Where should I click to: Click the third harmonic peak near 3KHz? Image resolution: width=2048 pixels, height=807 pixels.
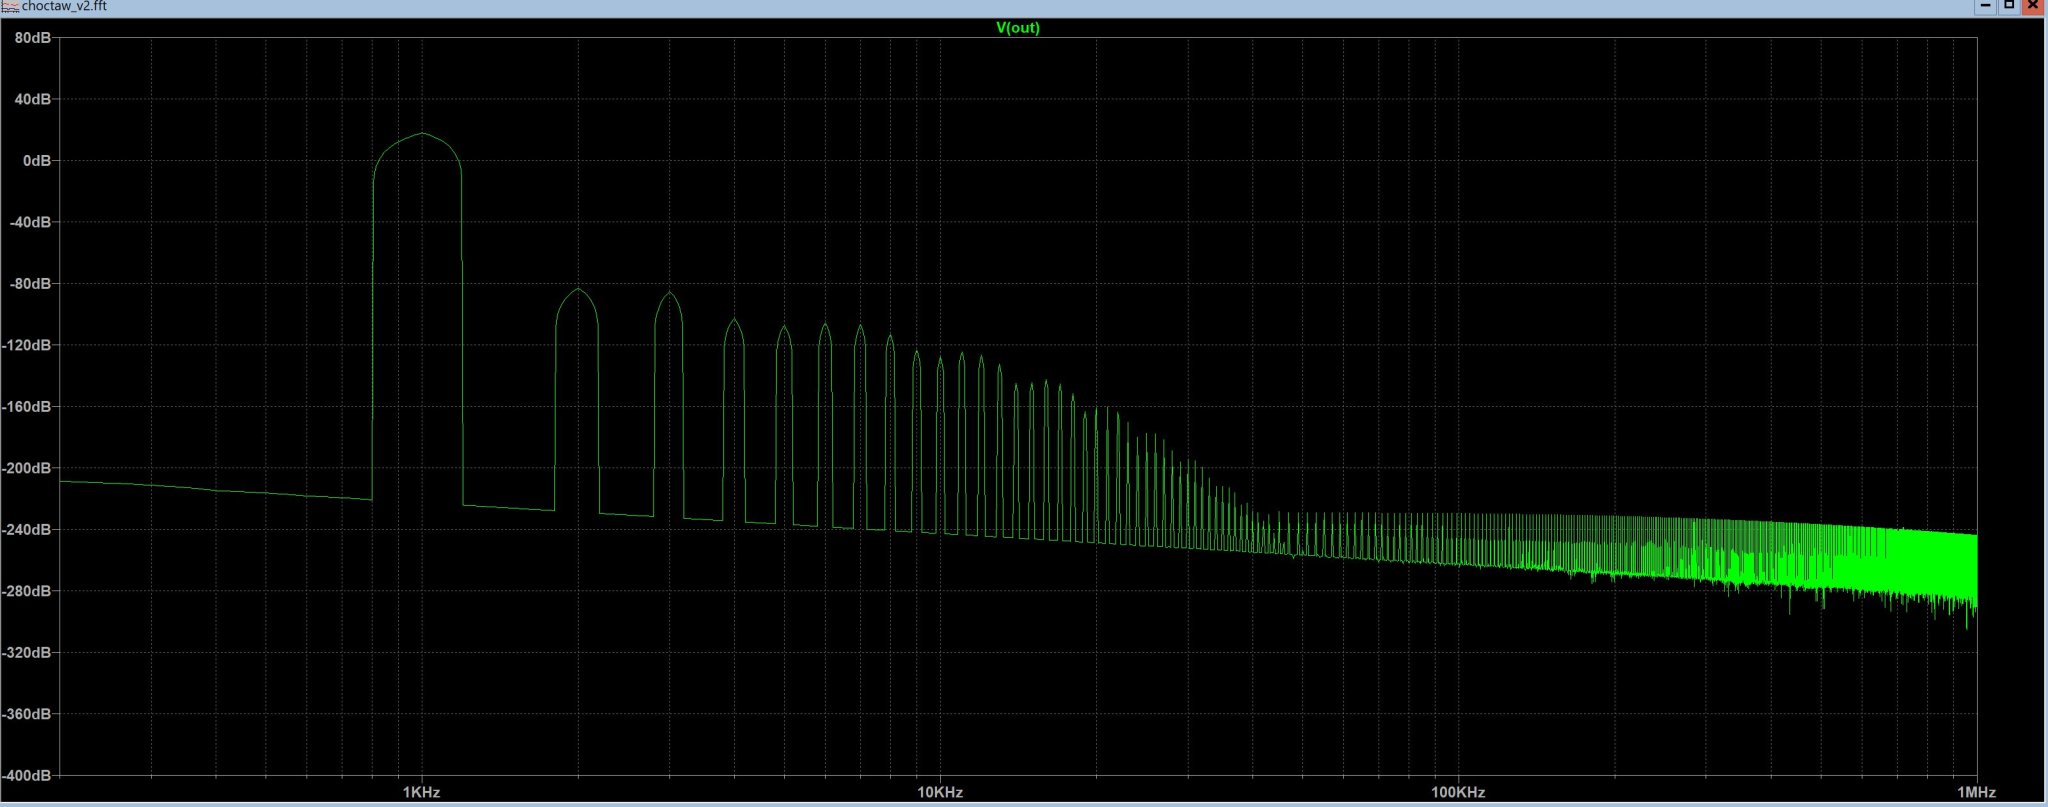pos(669,293)
